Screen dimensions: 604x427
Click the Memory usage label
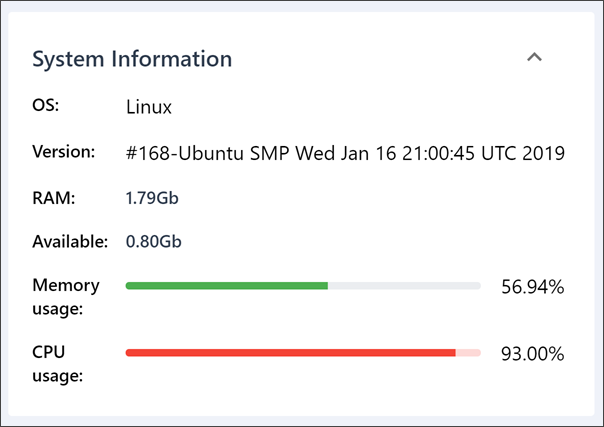pos(66,296)
